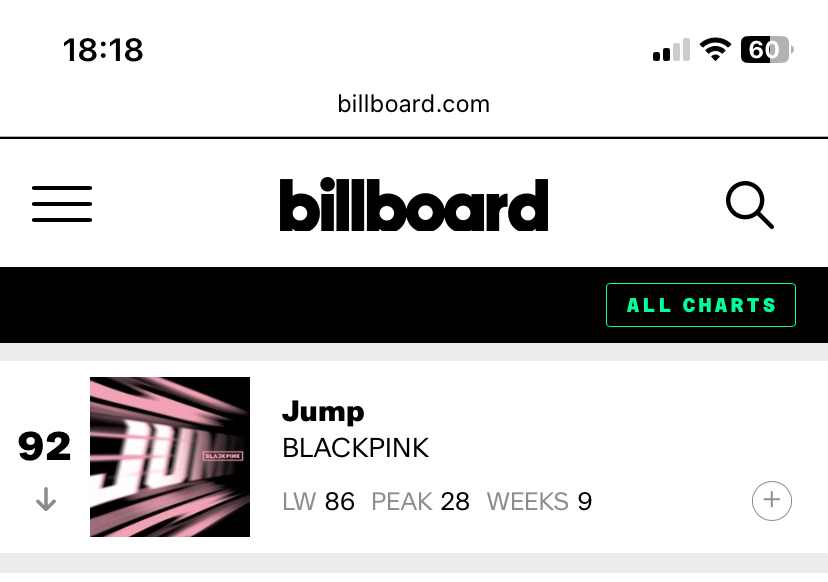Click the Billboard logo
The height and width of the screenshot is (582, 828).
tap(414, 204)
